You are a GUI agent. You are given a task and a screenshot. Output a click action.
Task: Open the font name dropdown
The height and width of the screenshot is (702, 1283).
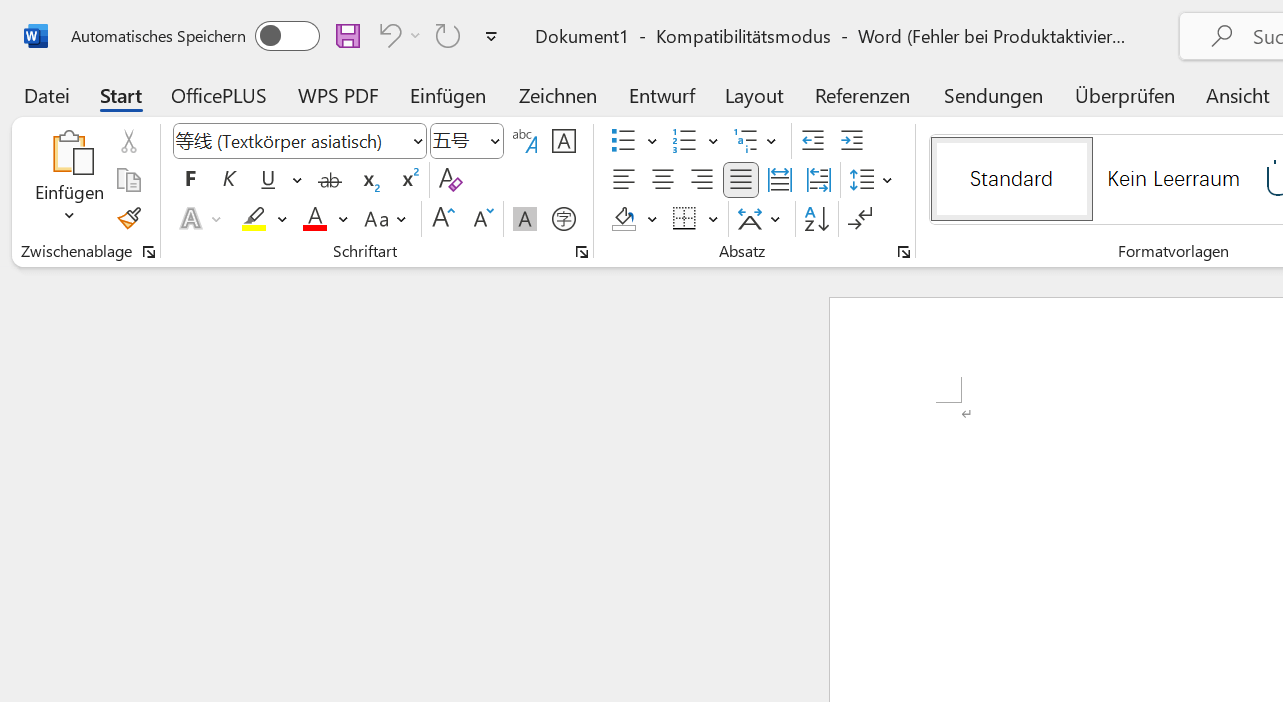click(x=417, y=142)
